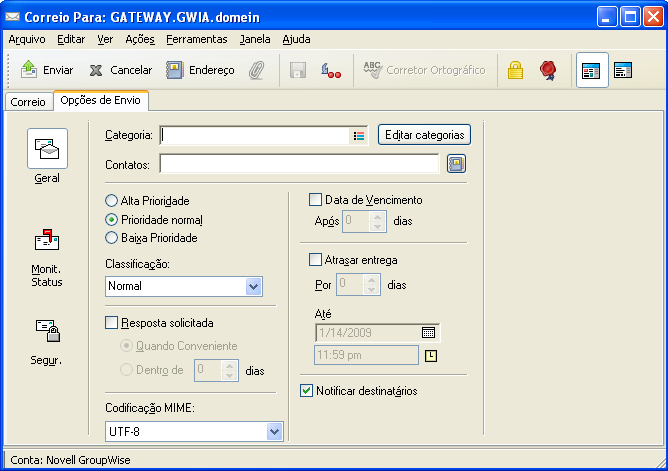This screenshot has height=471, width=668.
Task: Select Dentro de radio option
Action: 126,369
